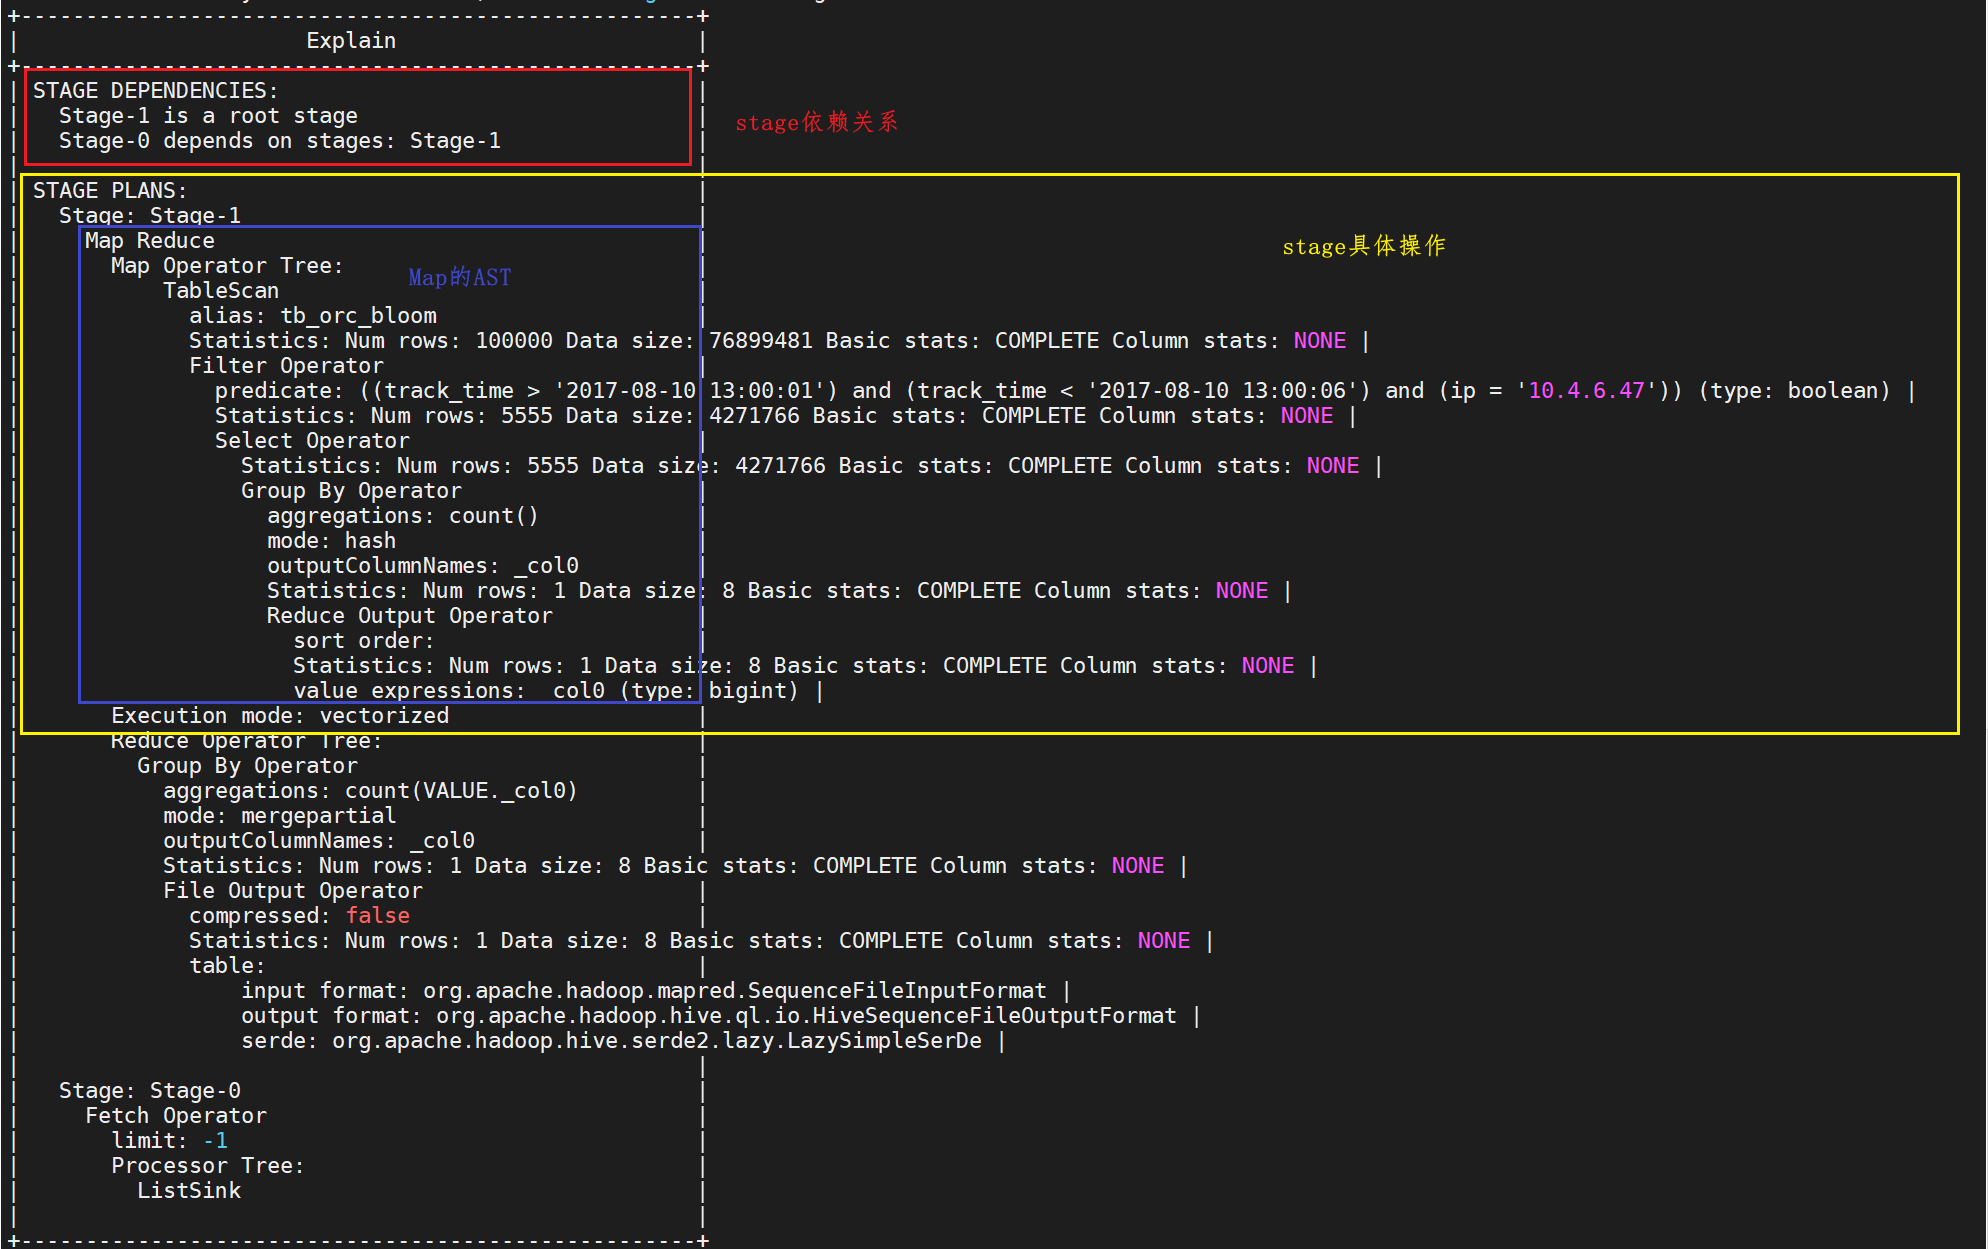Viewport: 1988px width, 1249px height.
Task: Click the line "Stage-1 is a root stage"
Action: click(208, 116)
